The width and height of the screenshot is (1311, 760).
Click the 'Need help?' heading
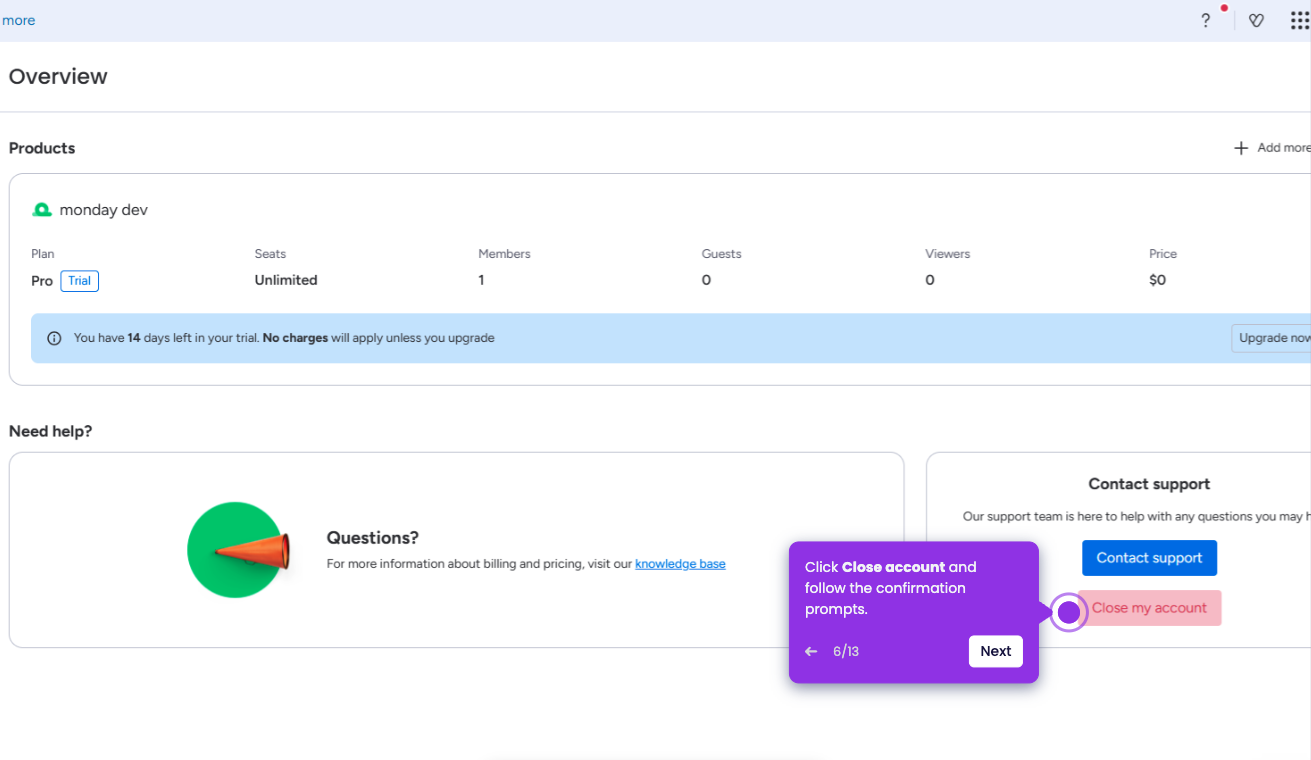click(x=51, y=431)
